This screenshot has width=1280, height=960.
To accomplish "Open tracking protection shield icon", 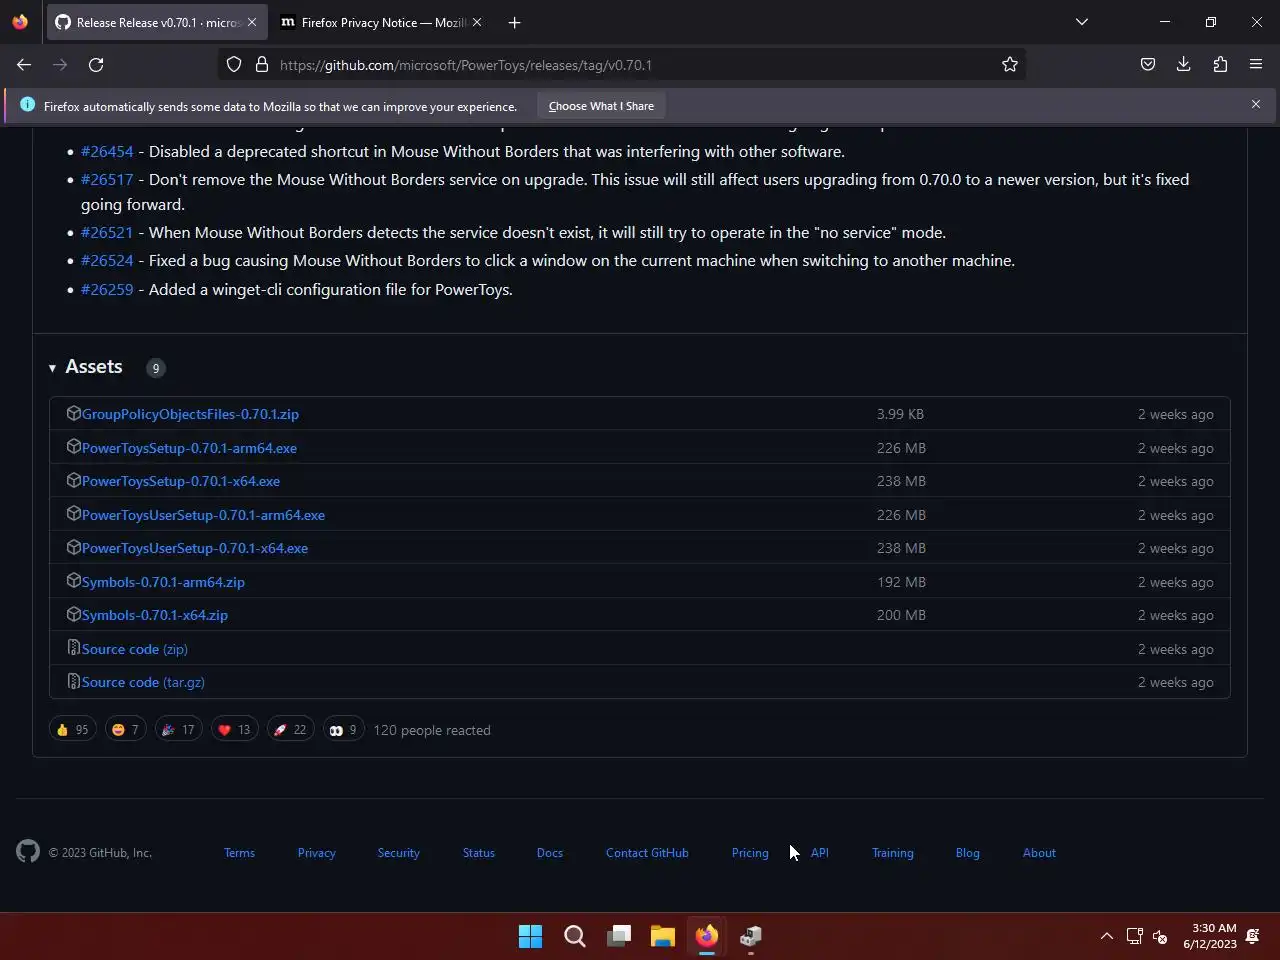I will click(x=234, y=65).
